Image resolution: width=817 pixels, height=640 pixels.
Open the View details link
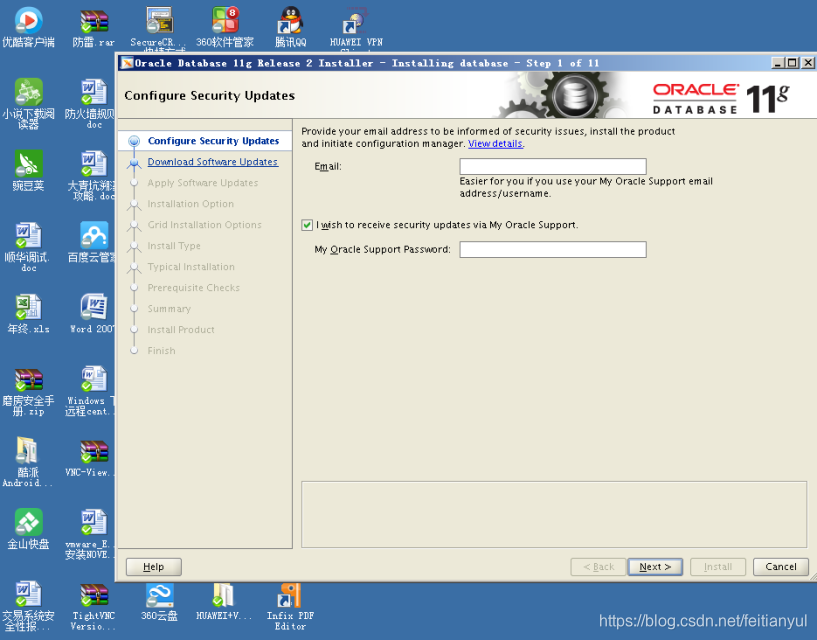pyautogui.click(x=495, y=144)
